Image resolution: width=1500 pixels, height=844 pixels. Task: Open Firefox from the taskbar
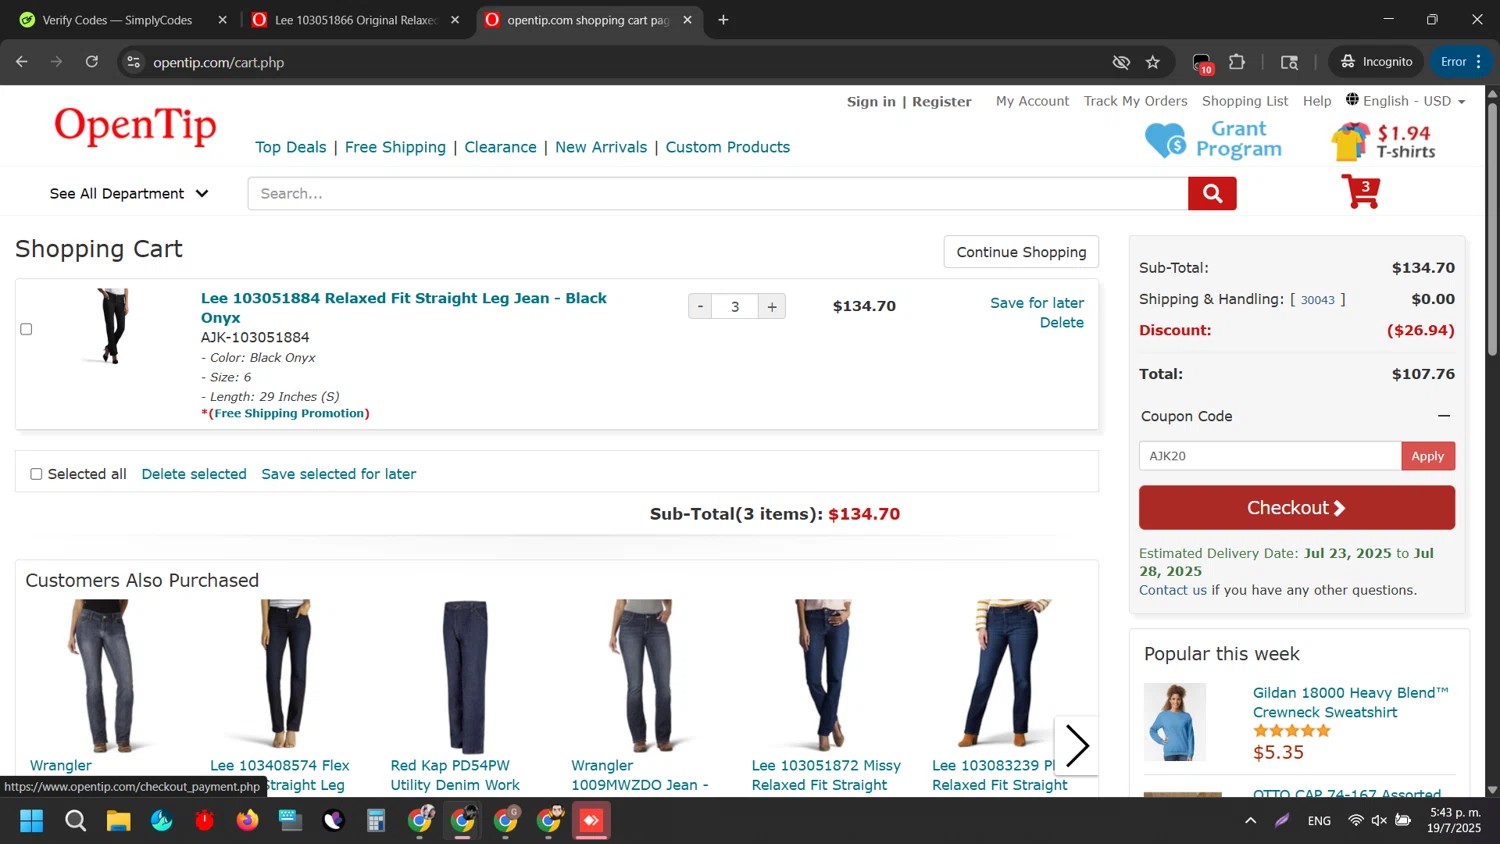pyautogui.click(x=247, y=821)
